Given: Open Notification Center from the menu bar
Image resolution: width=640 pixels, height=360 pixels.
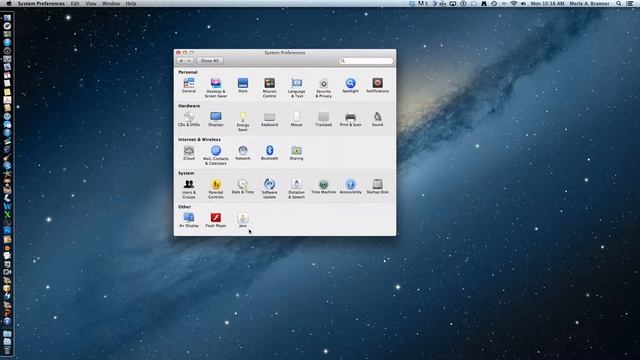Looking at the screenshot, I should coord(630,3).
